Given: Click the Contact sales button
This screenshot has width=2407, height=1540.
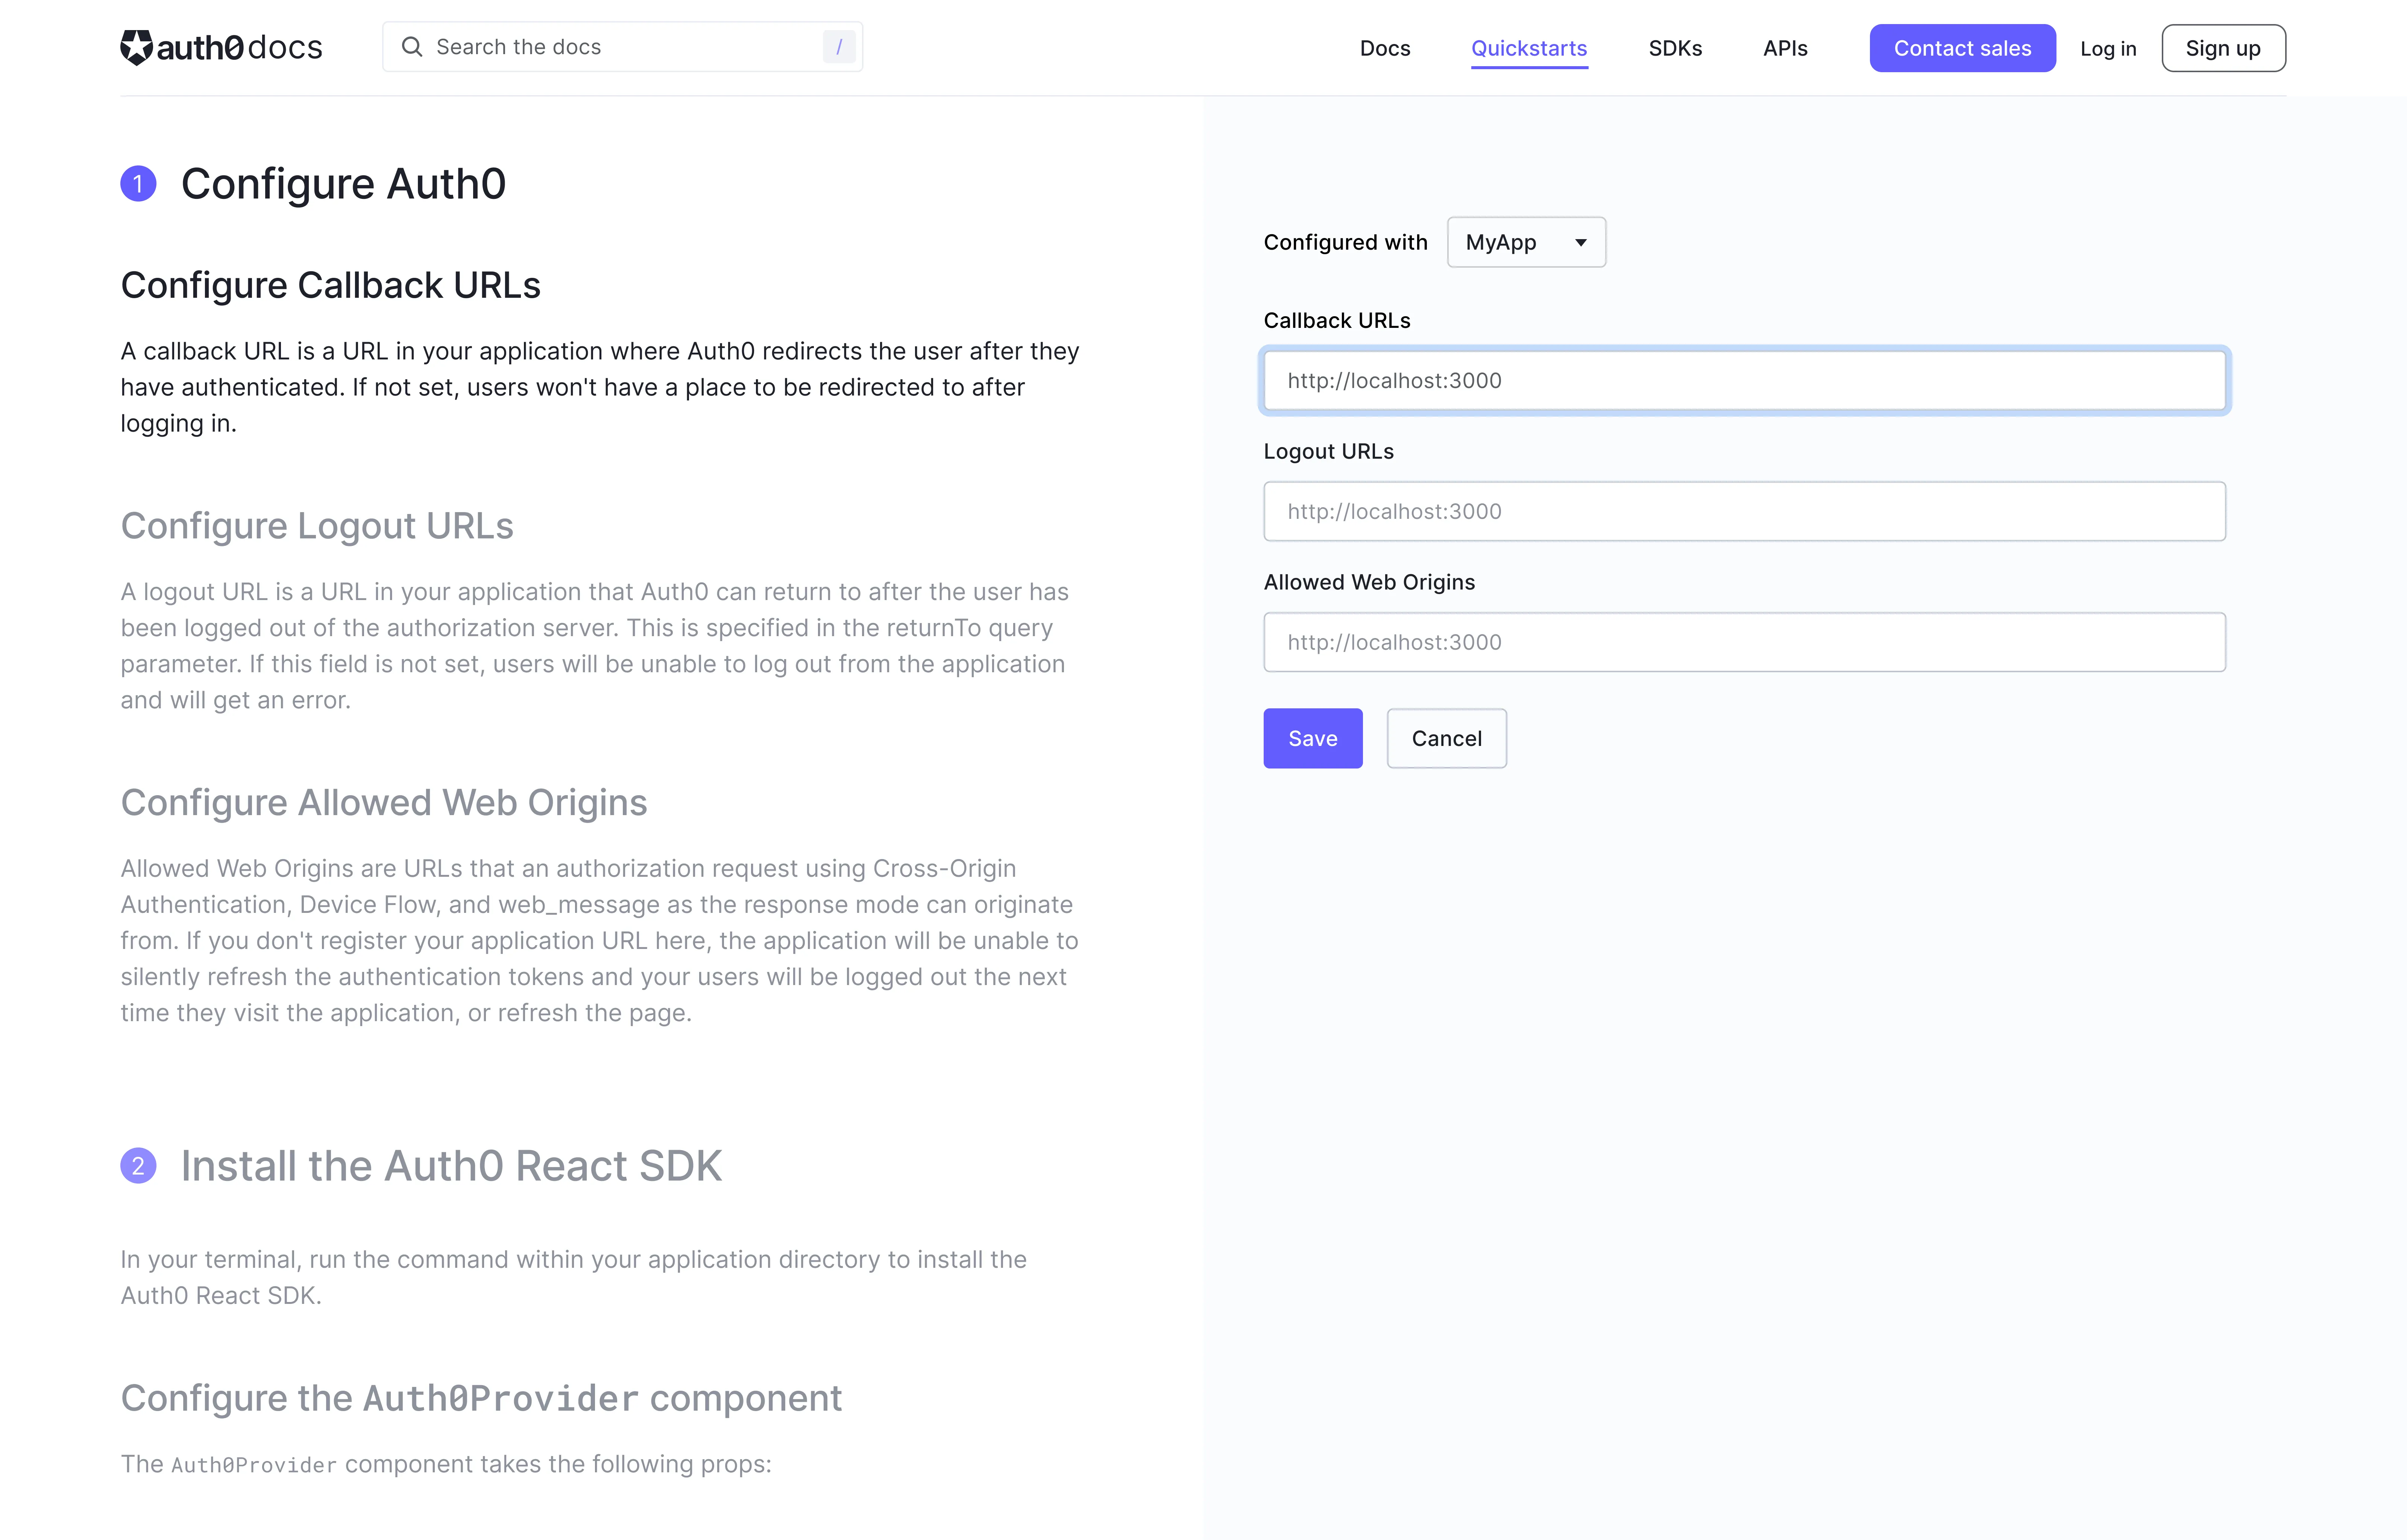Looking at the screenshot, I should (x=1962, y=48).
